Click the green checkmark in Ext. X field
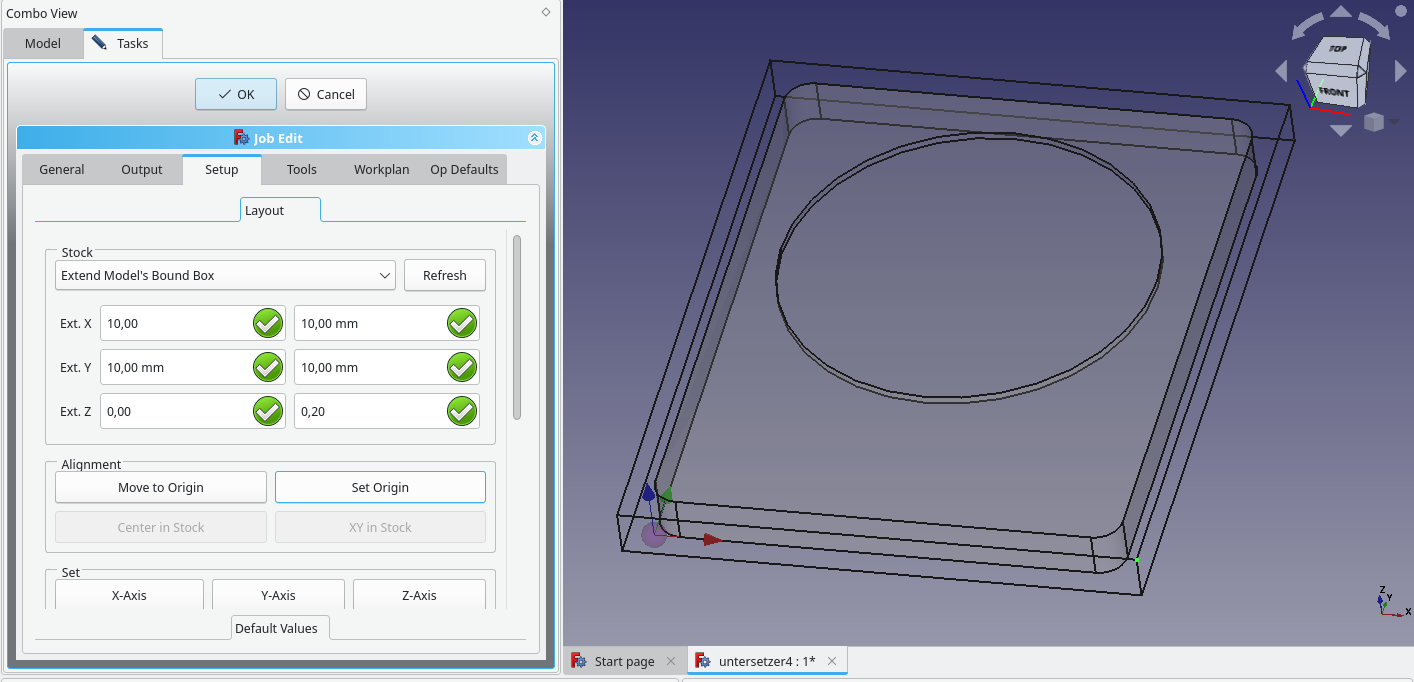Screen dimensions: 1414x682 [267, 324]
